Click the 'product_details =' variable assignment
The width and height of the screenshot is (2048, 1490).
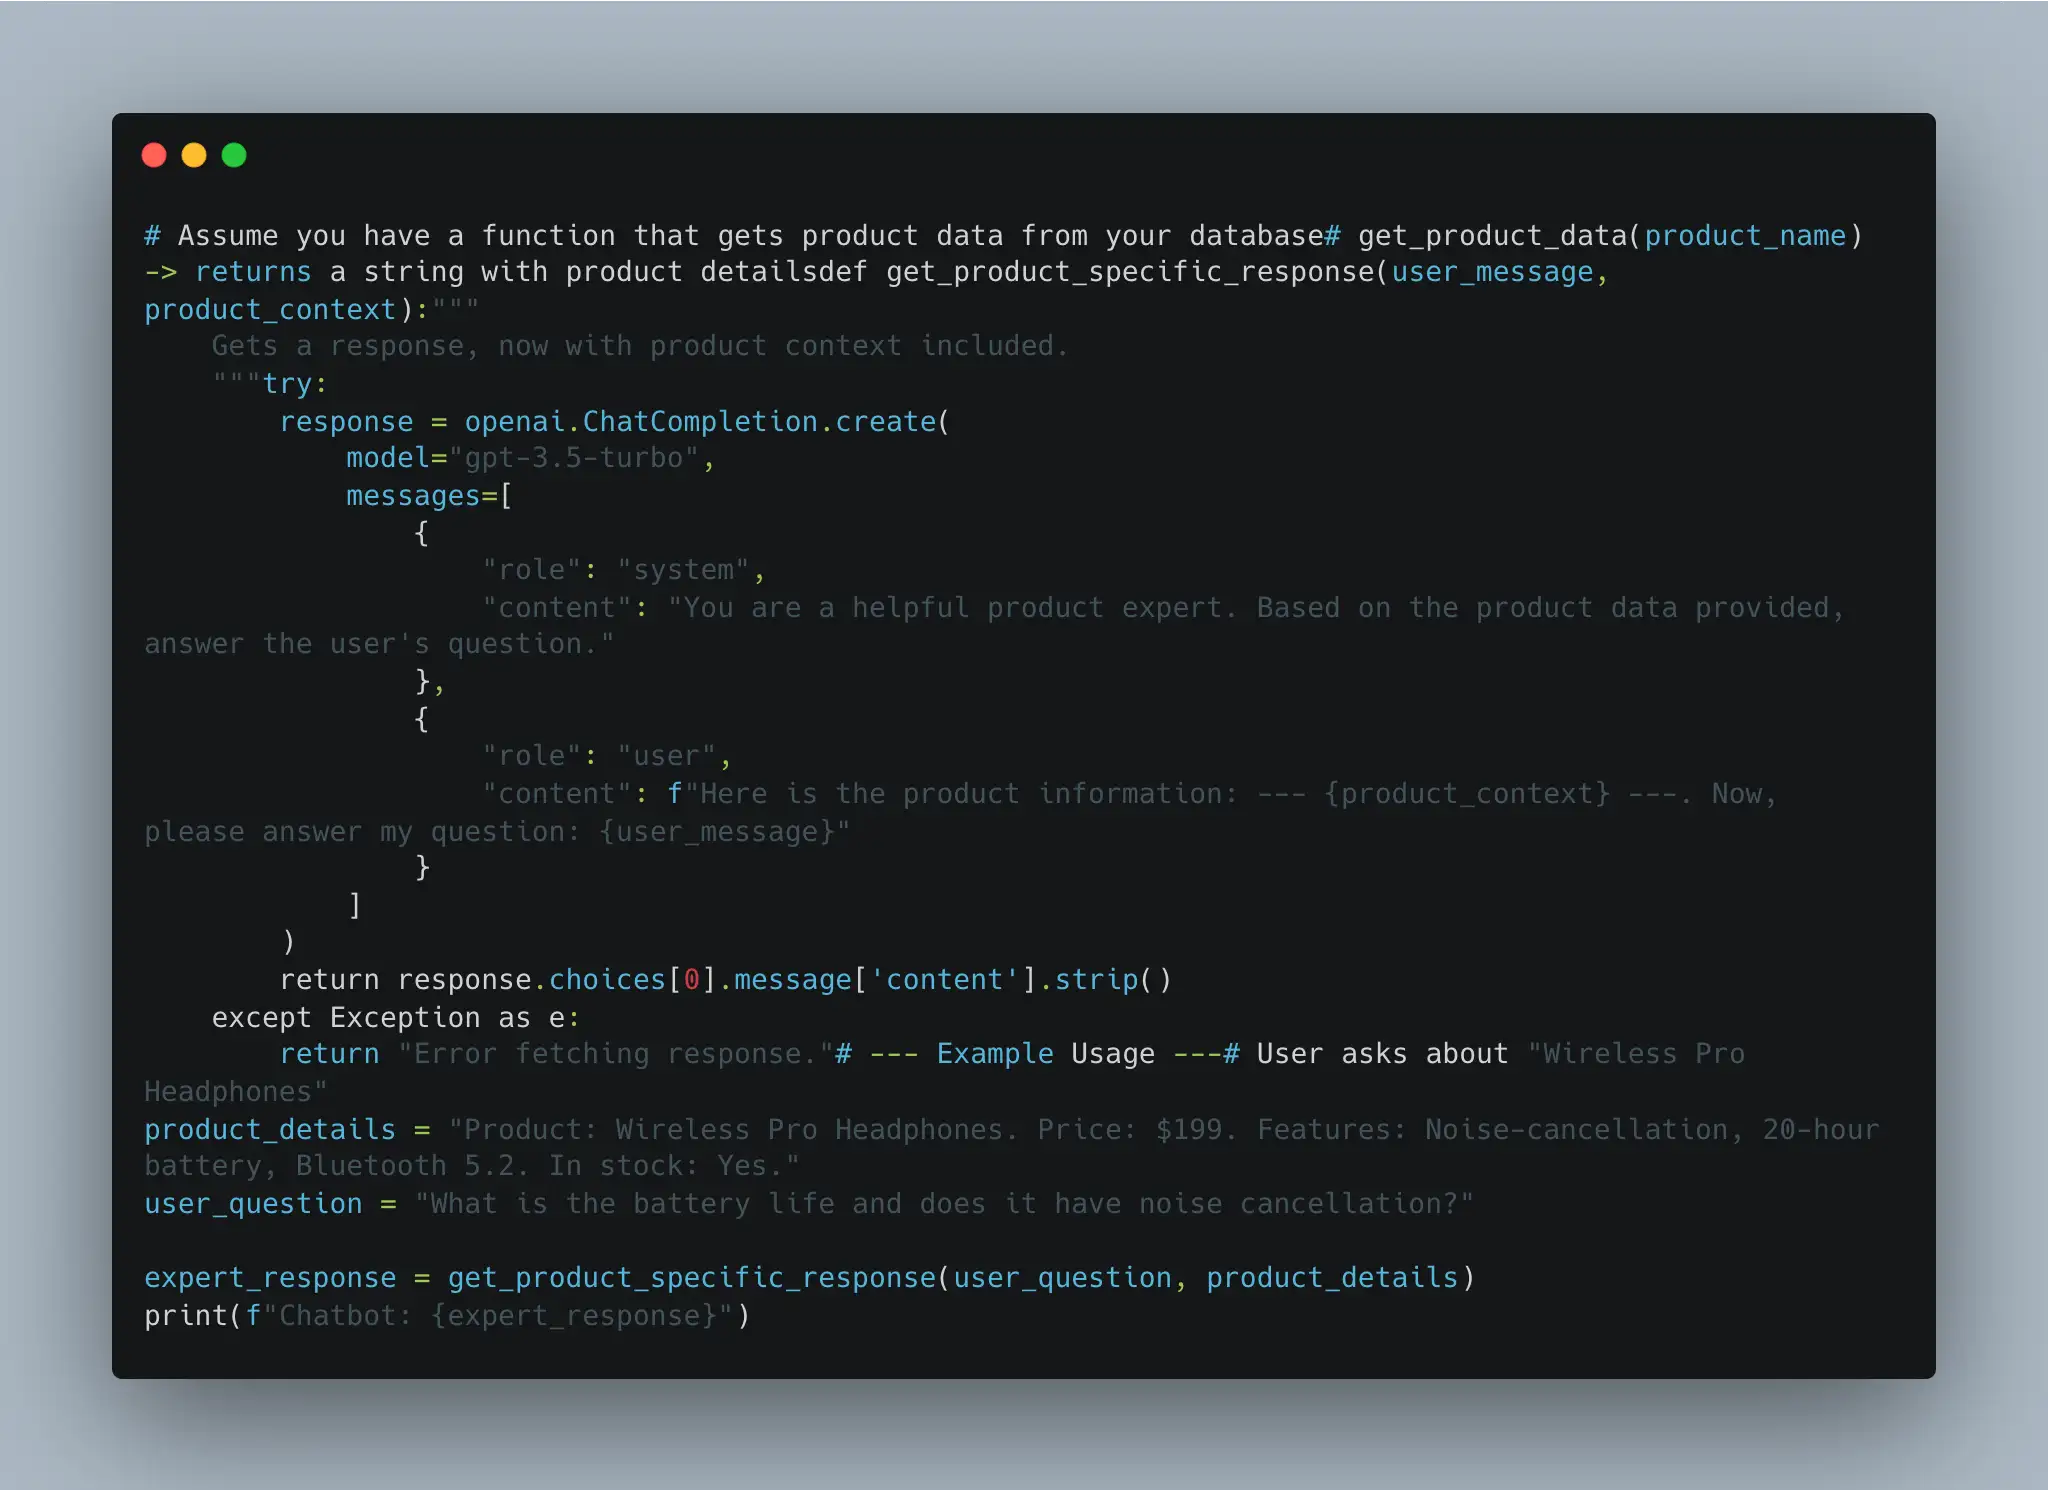[x=287, y=1130]
